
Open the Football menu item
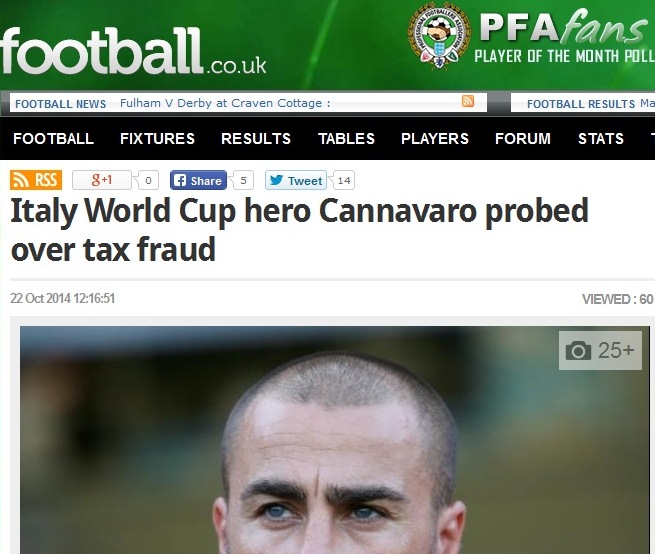pyautogui.click(x=53, y=138)
